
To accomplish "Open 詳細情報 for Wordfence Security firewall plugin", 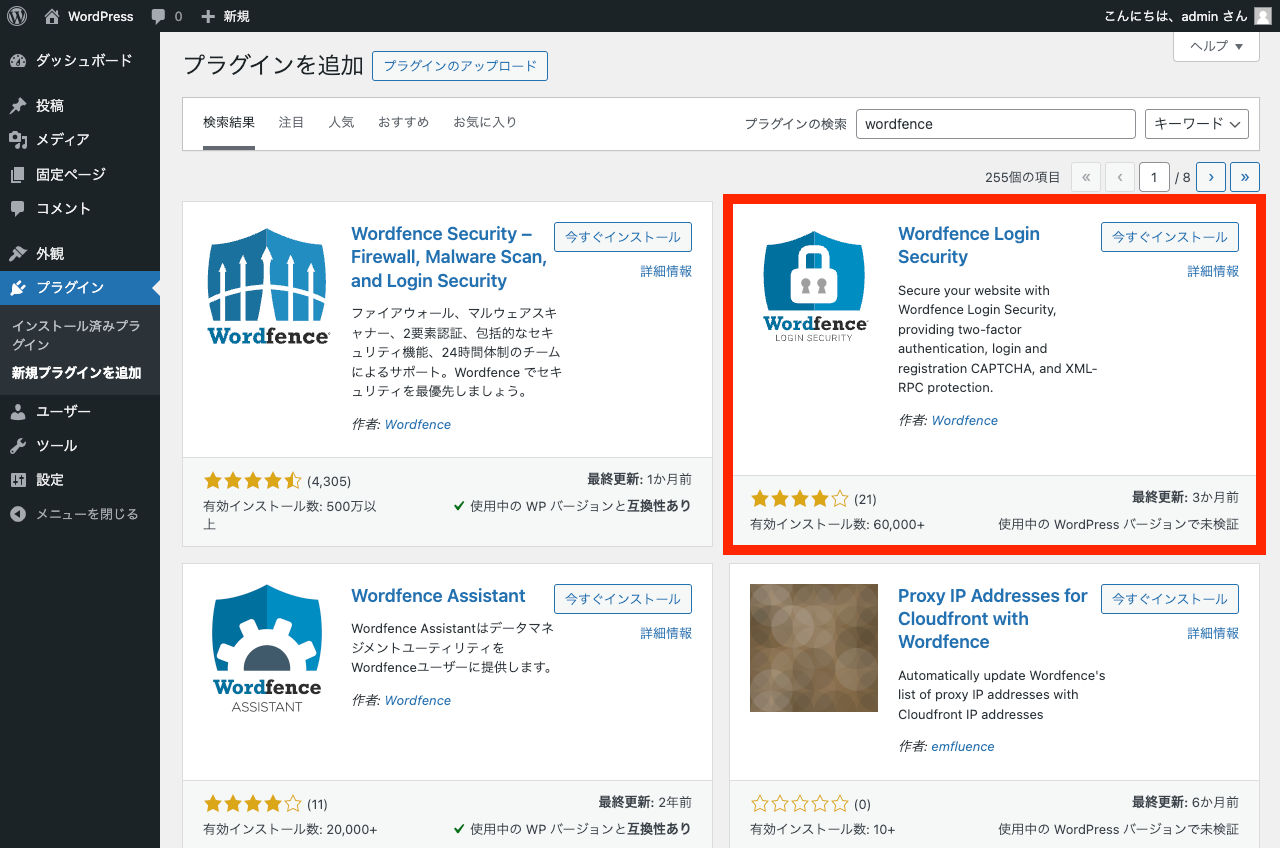I will pos(666,271).
